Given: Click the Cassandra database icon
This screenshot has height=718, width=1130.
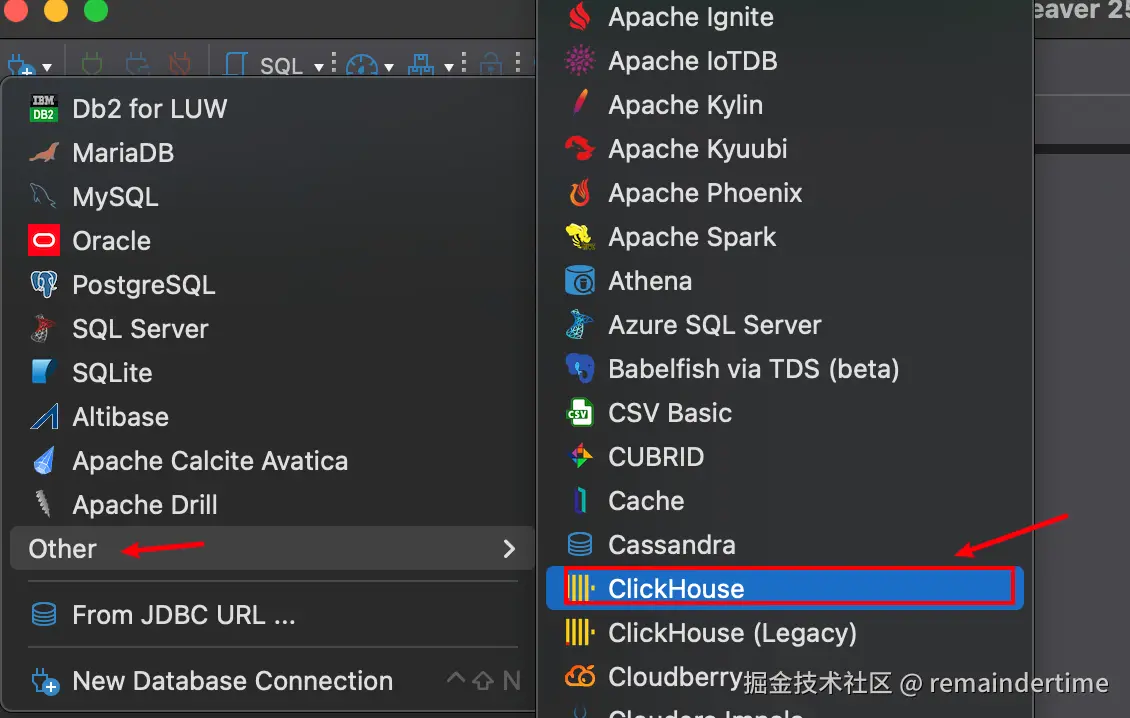Looking at the screenshot, I should [x=579, y=544].
